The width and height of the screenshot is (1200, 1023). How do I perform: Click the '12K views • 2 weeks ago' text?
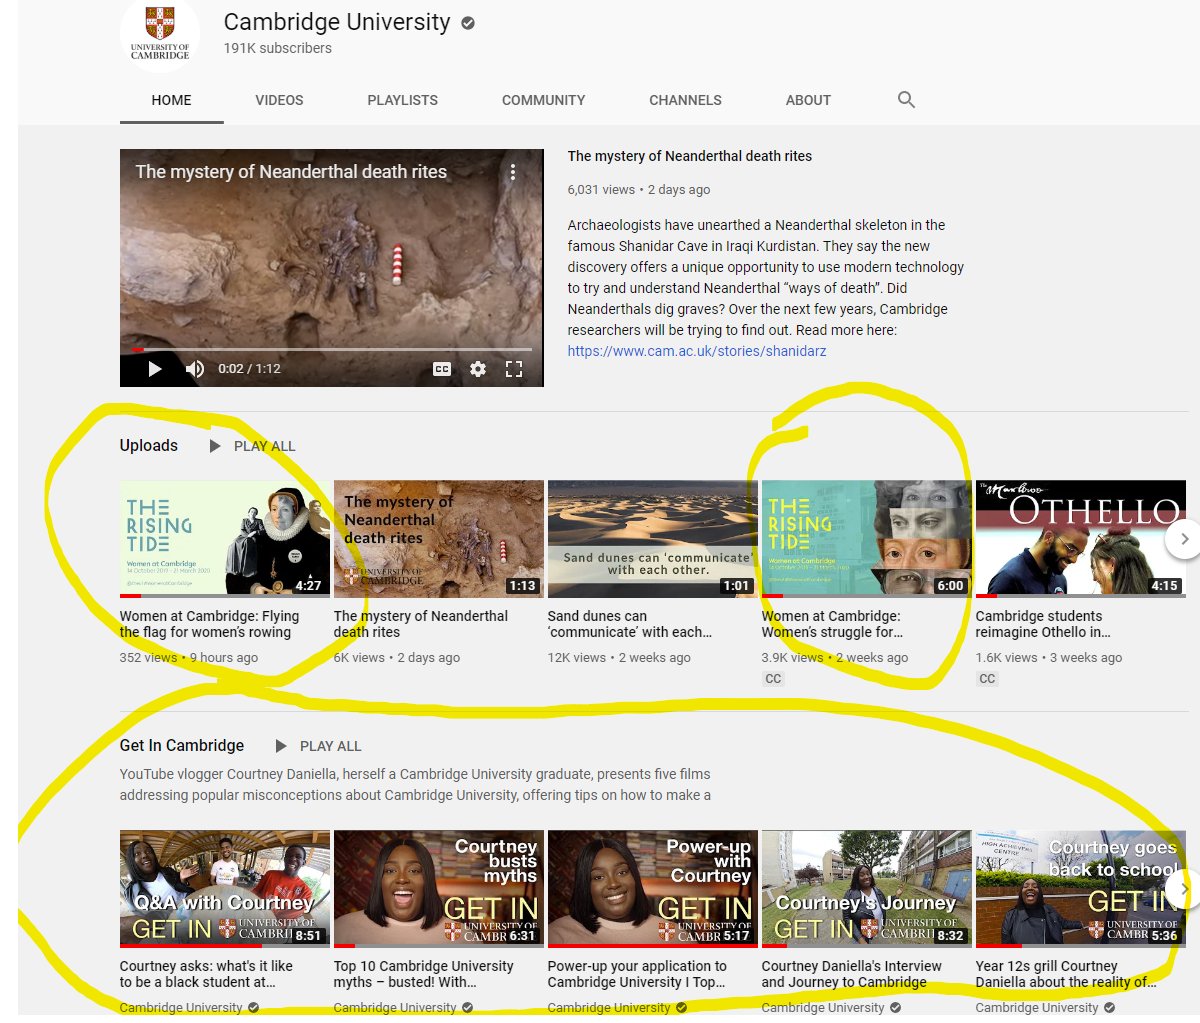(x=619, y=658)
